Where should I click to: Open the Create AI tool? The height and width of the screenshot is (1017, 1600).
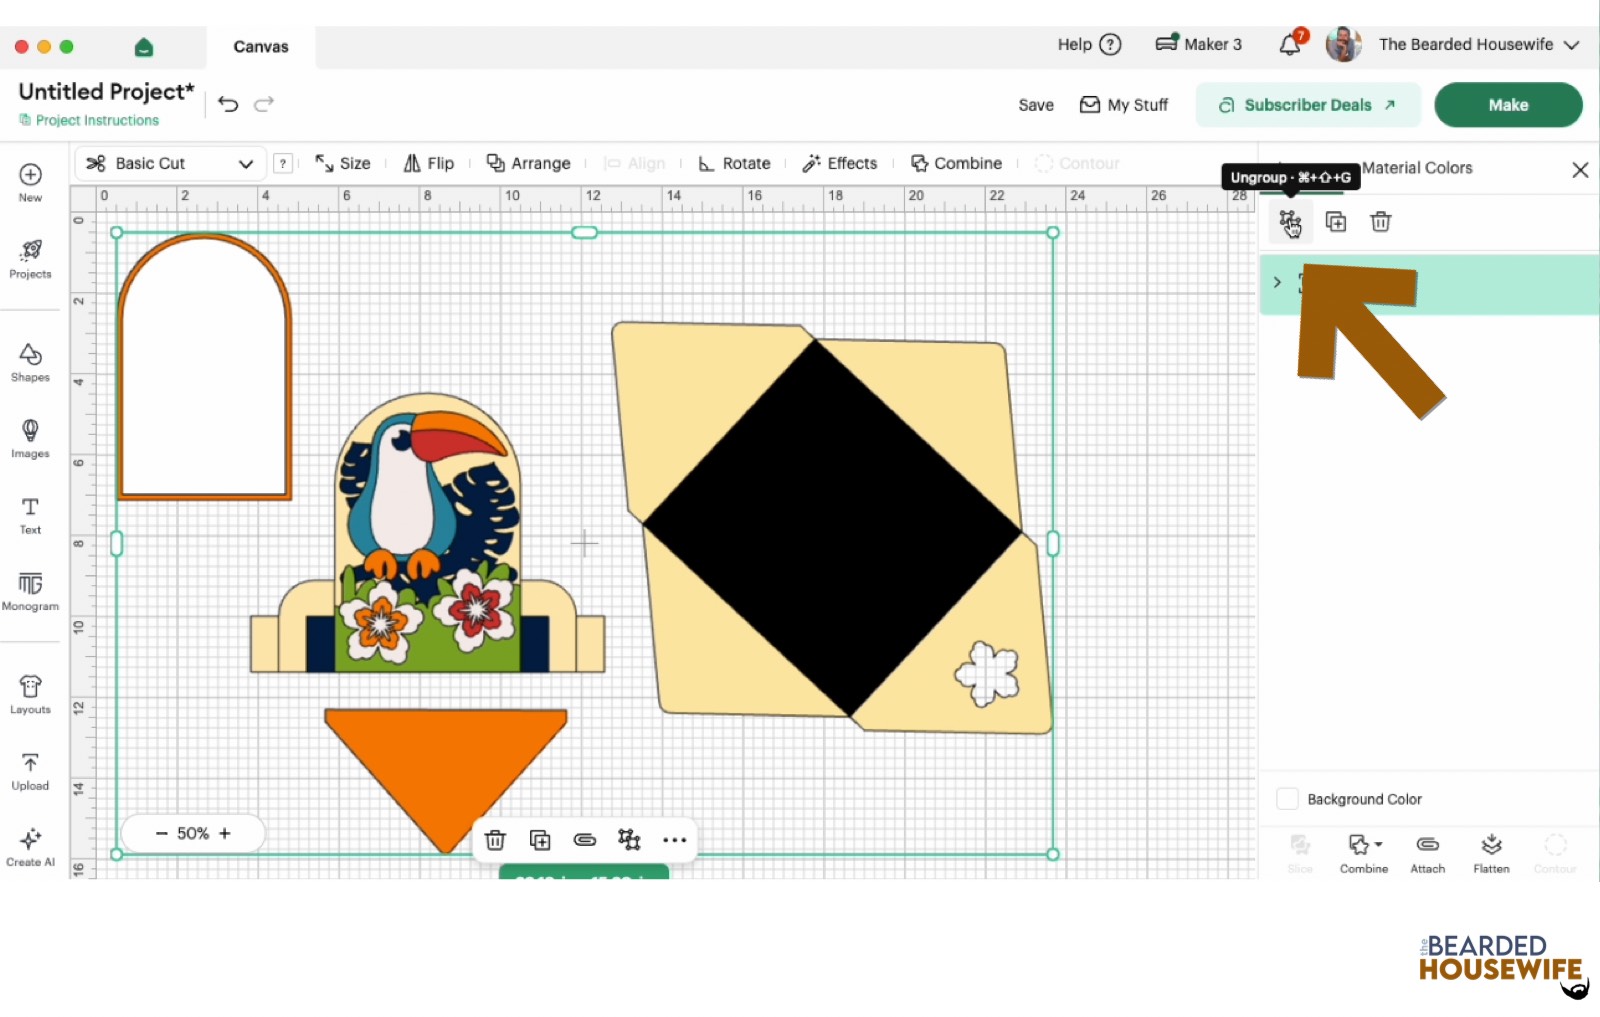[x=30, y=847]
